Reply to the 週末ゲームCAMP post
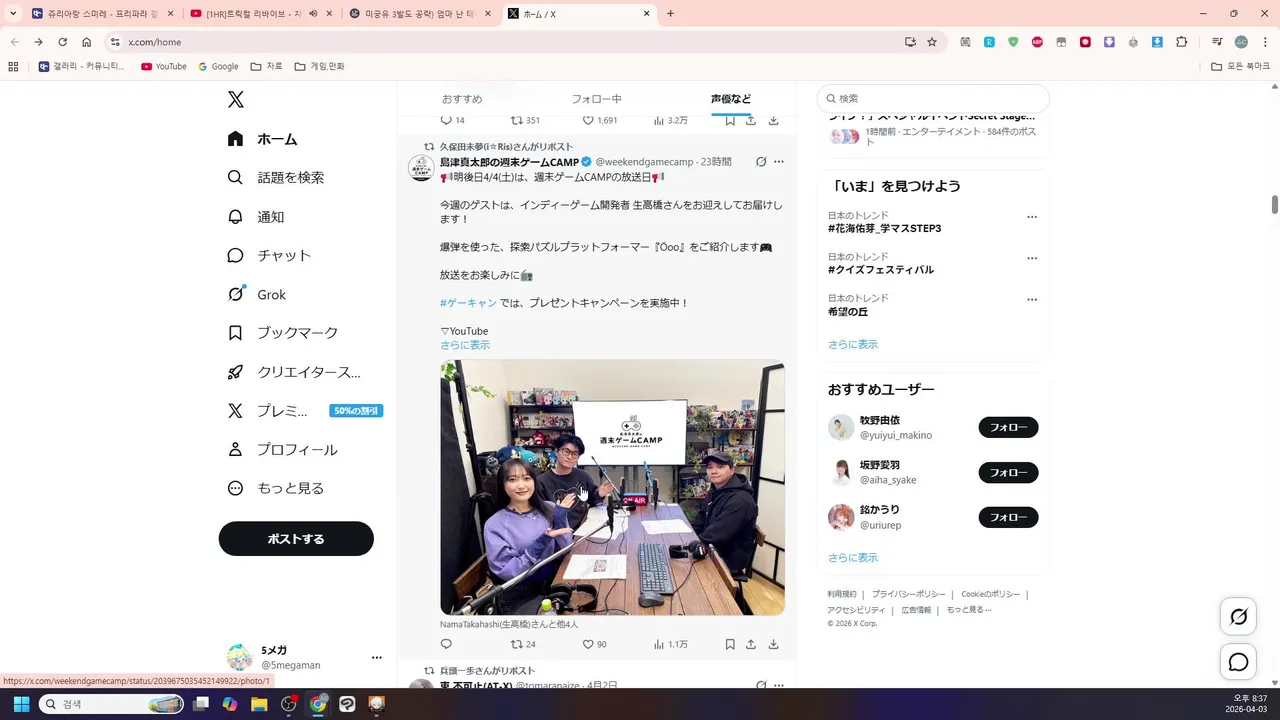The width and height of the screenshot is (1280, 720). (446, 644)
